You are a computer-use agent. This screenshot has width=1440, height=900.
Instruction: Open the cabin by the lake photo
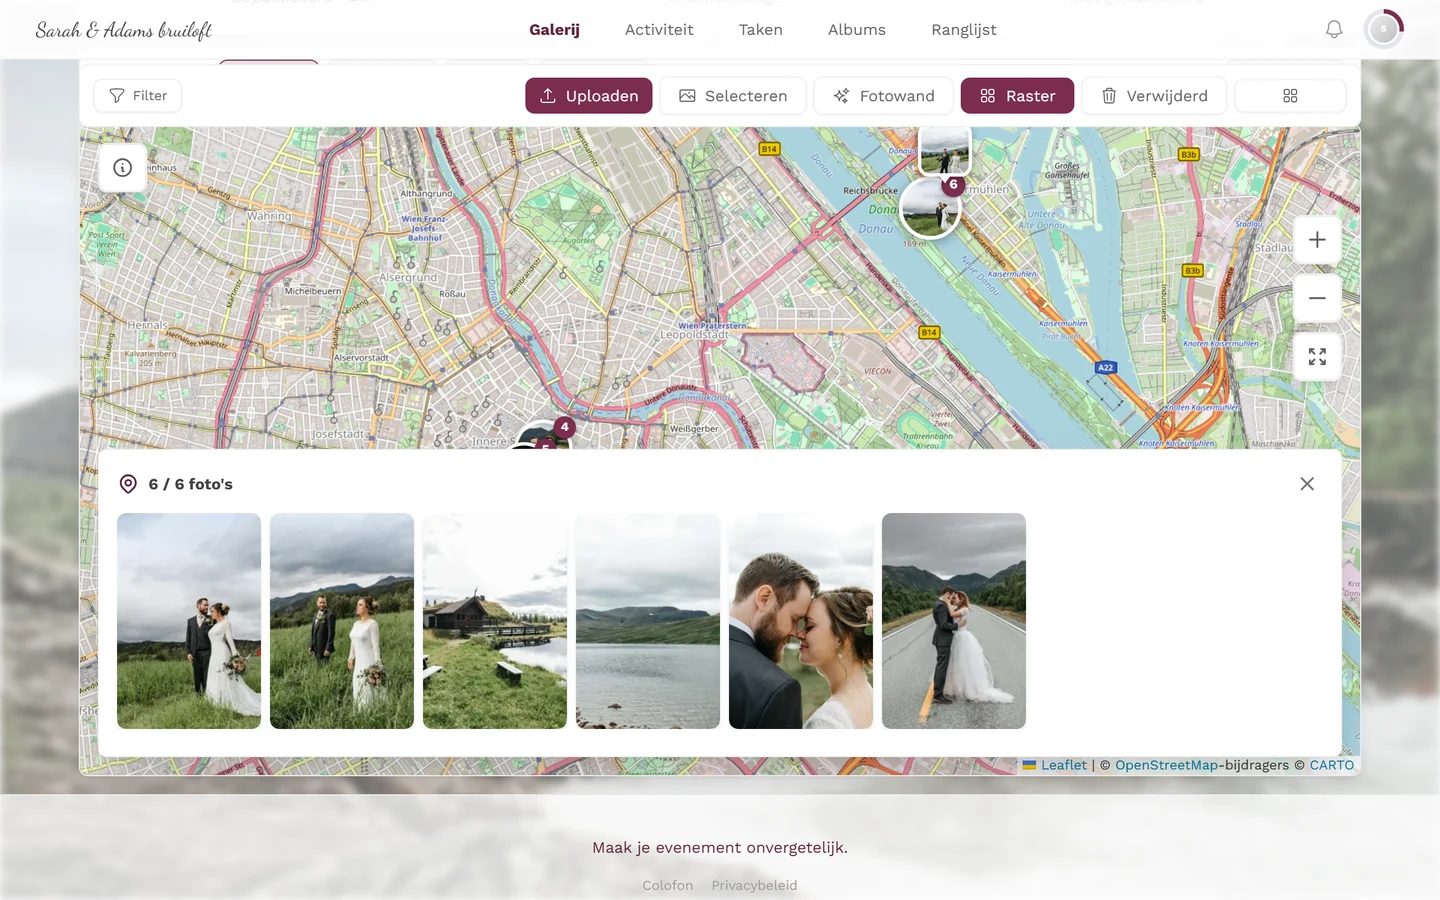[495, 621]
